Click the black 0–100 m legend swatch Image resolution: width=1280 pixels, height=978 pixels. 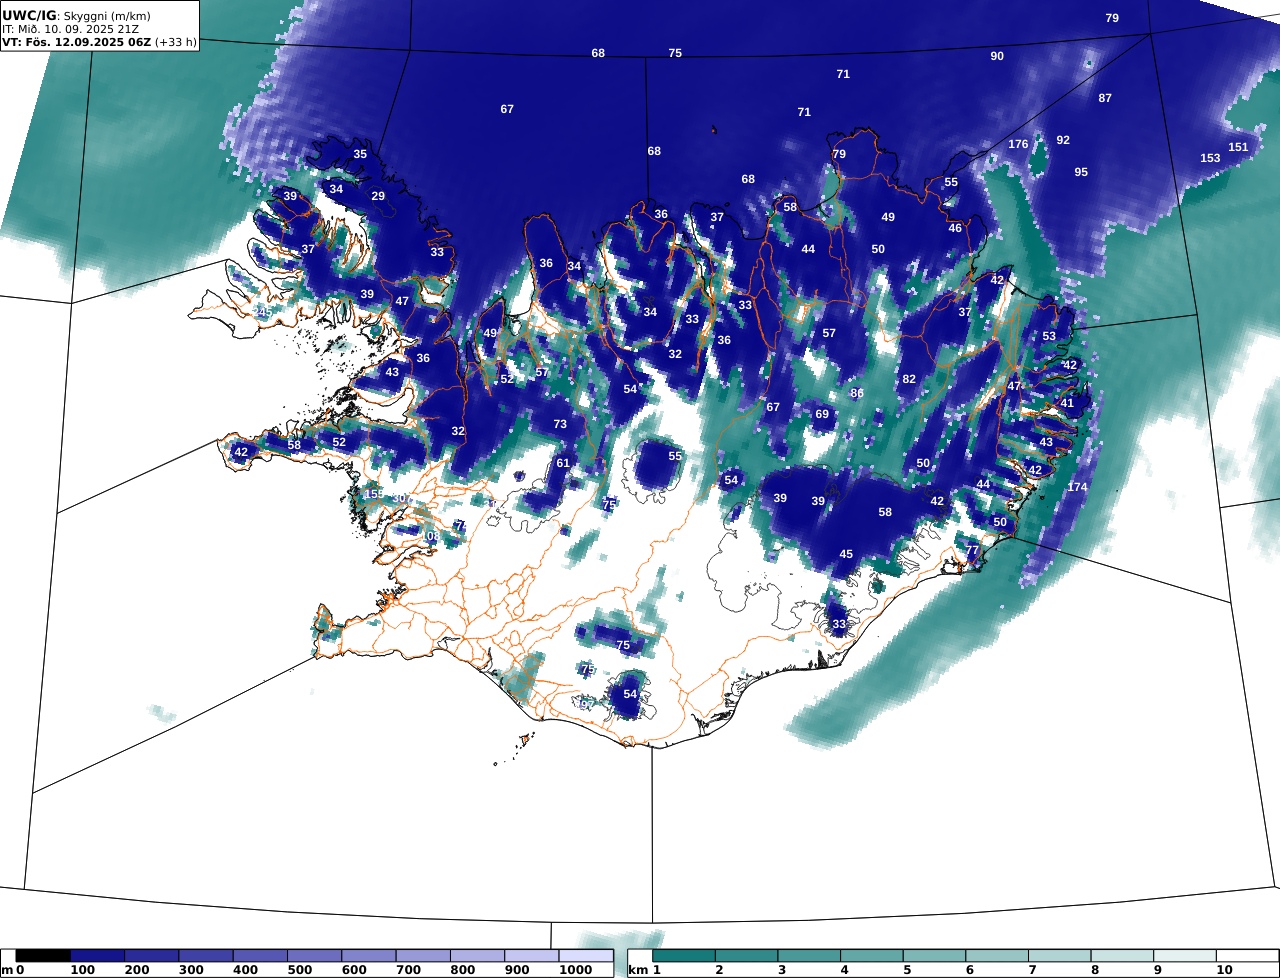click(43, 956)
